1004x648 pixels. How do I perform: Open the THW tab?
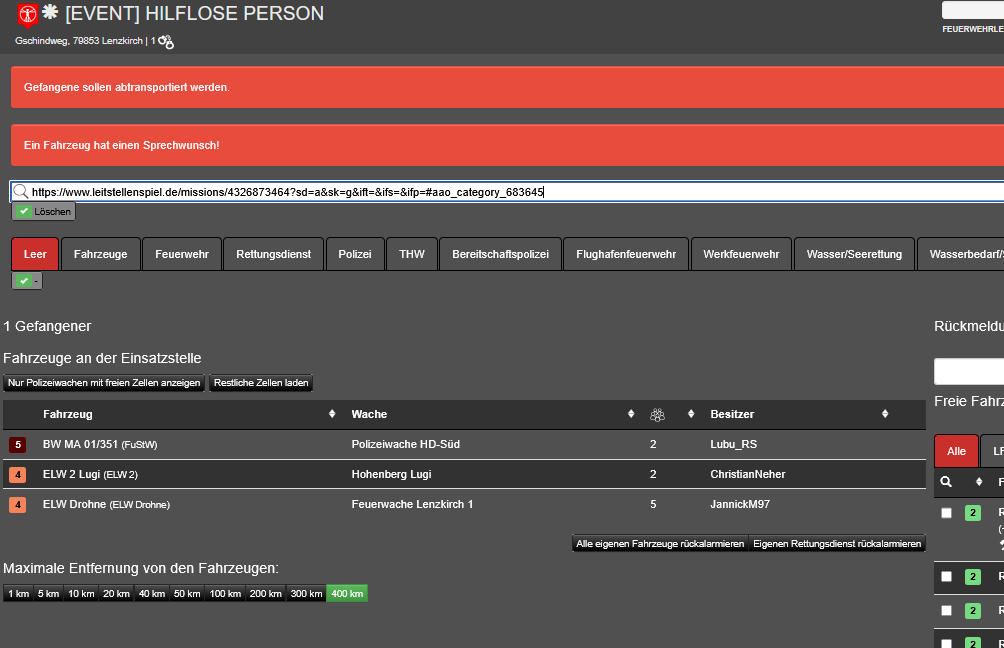tap(412, 254)
